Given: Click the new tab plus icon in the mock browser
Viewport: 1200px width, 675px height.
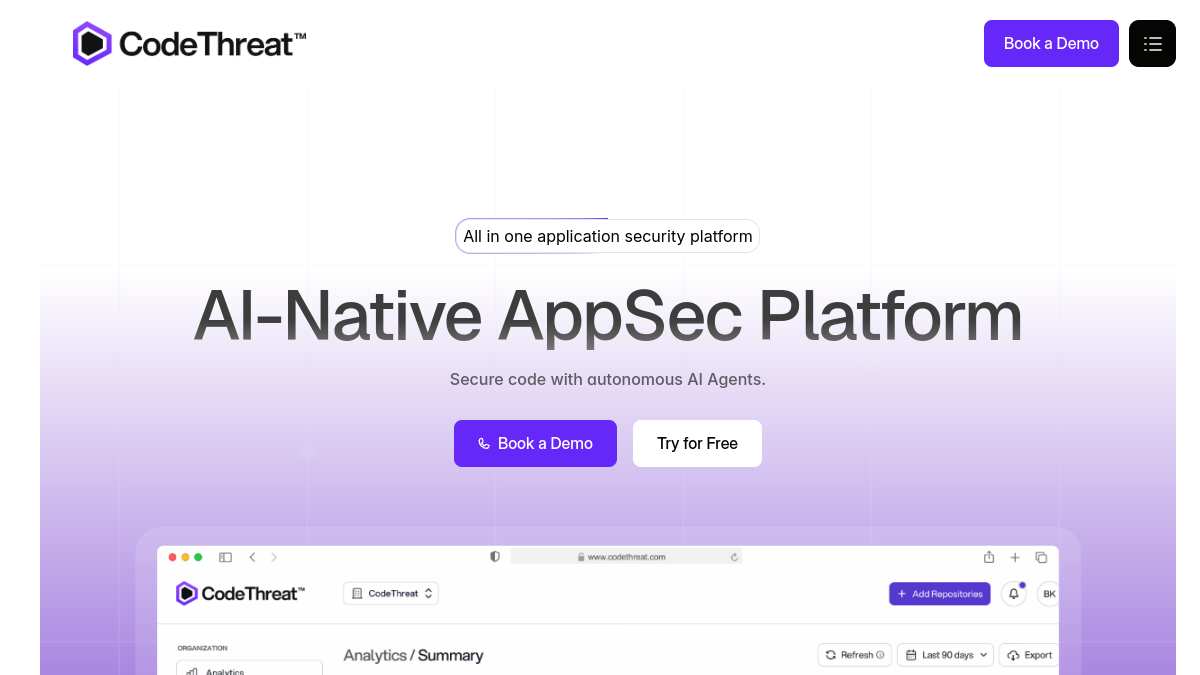Looking at the screenshot, I should tap(1015, 557).
